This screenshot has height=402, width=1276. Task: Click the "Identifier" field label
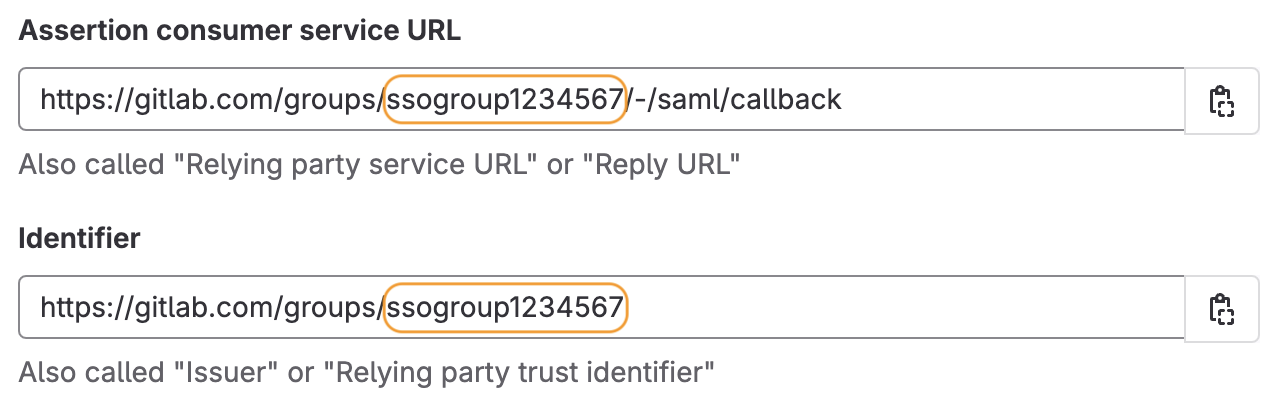(x=80, y=239)
